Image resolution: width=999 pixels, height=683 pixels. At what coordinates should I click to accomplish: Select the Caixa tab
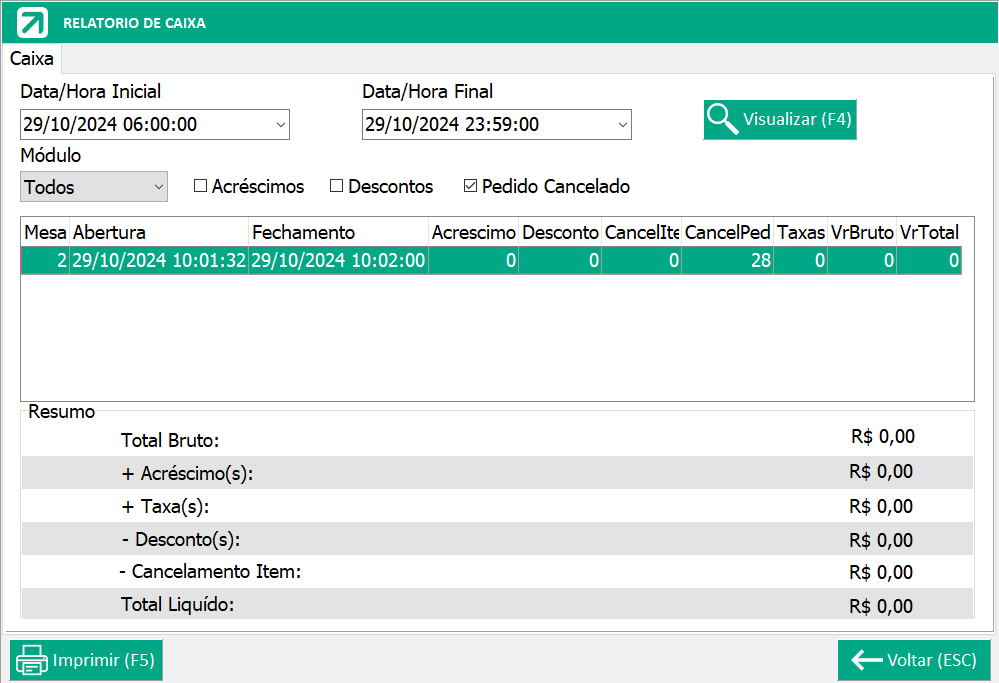(31, 59)
